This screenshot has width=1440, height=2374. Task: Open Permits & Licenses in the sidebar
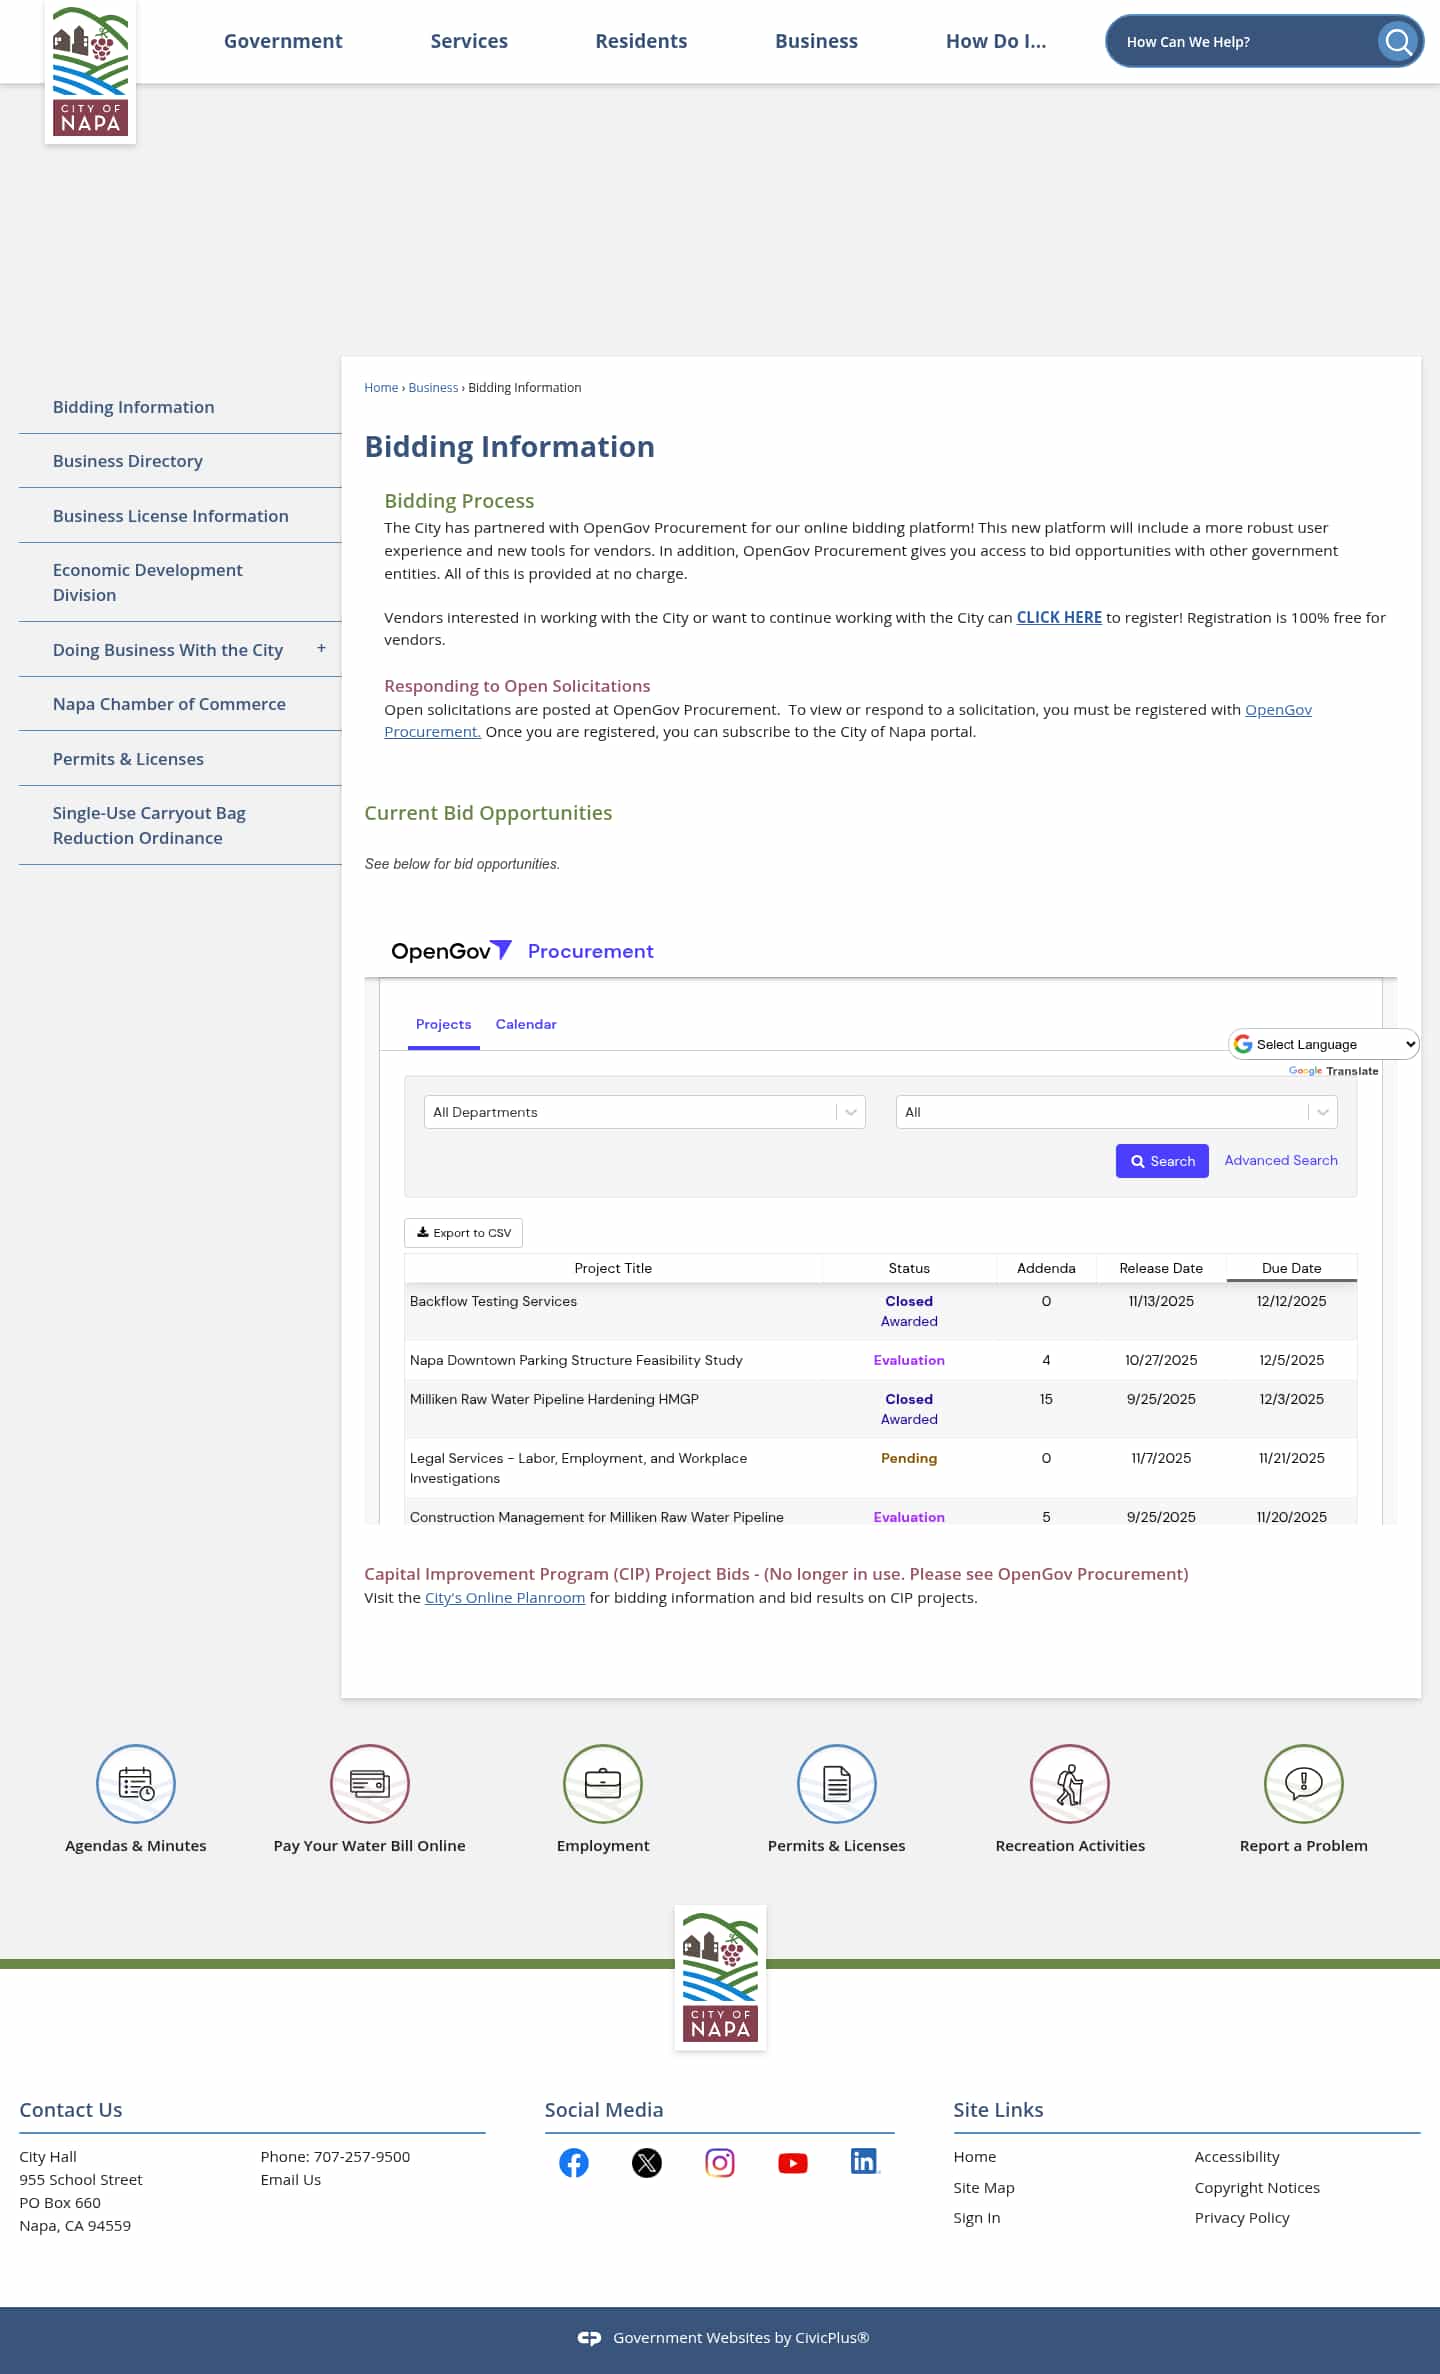(128, 759)
